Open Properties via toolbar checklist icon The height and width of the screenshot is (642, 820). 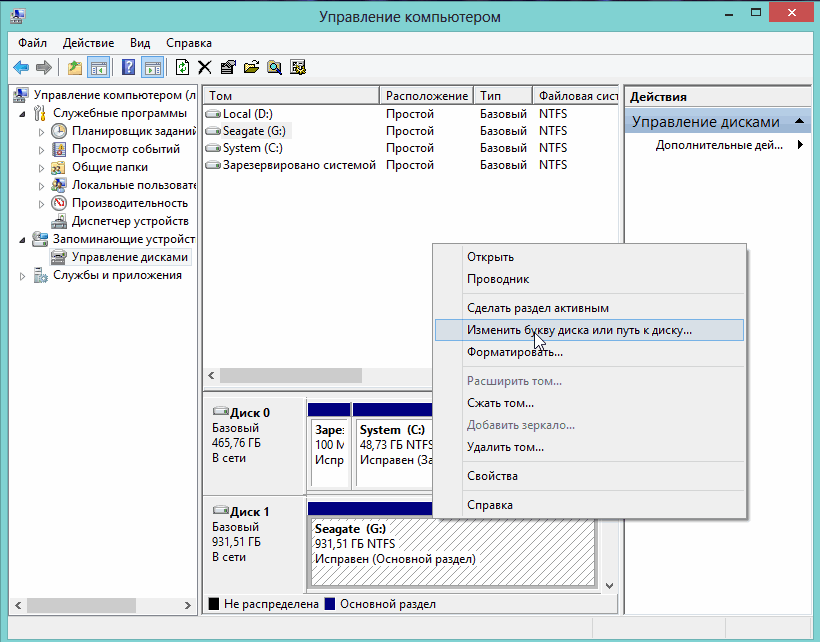227,68
